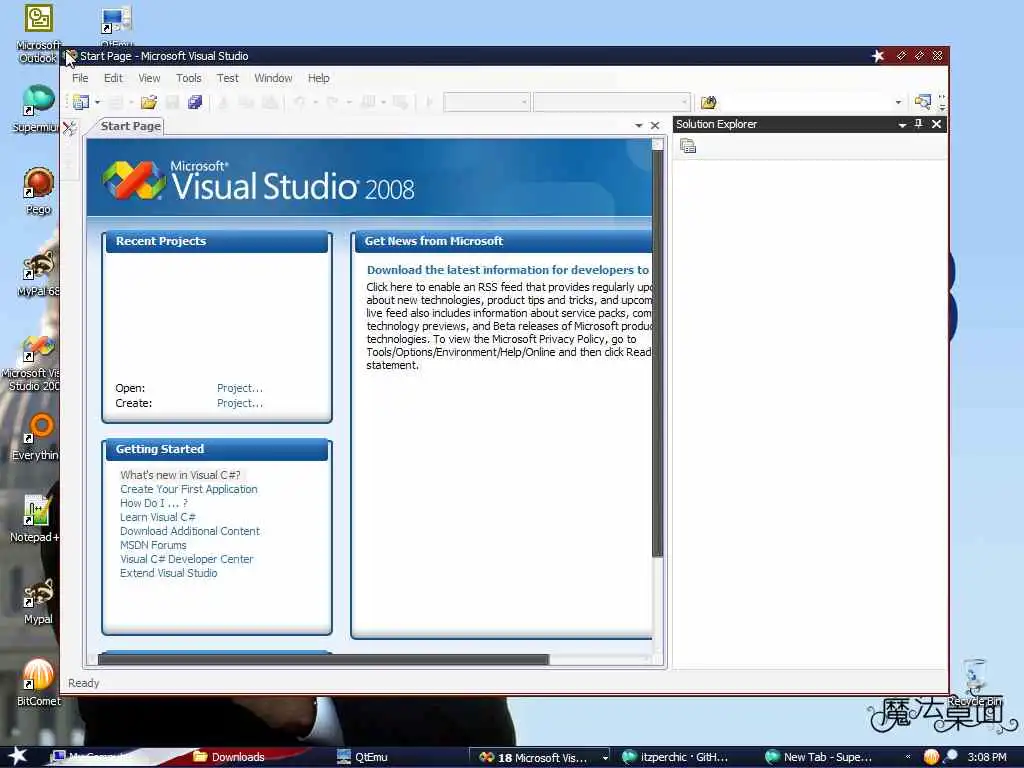Open the Pego desktop shortcut

pos(38,191)
